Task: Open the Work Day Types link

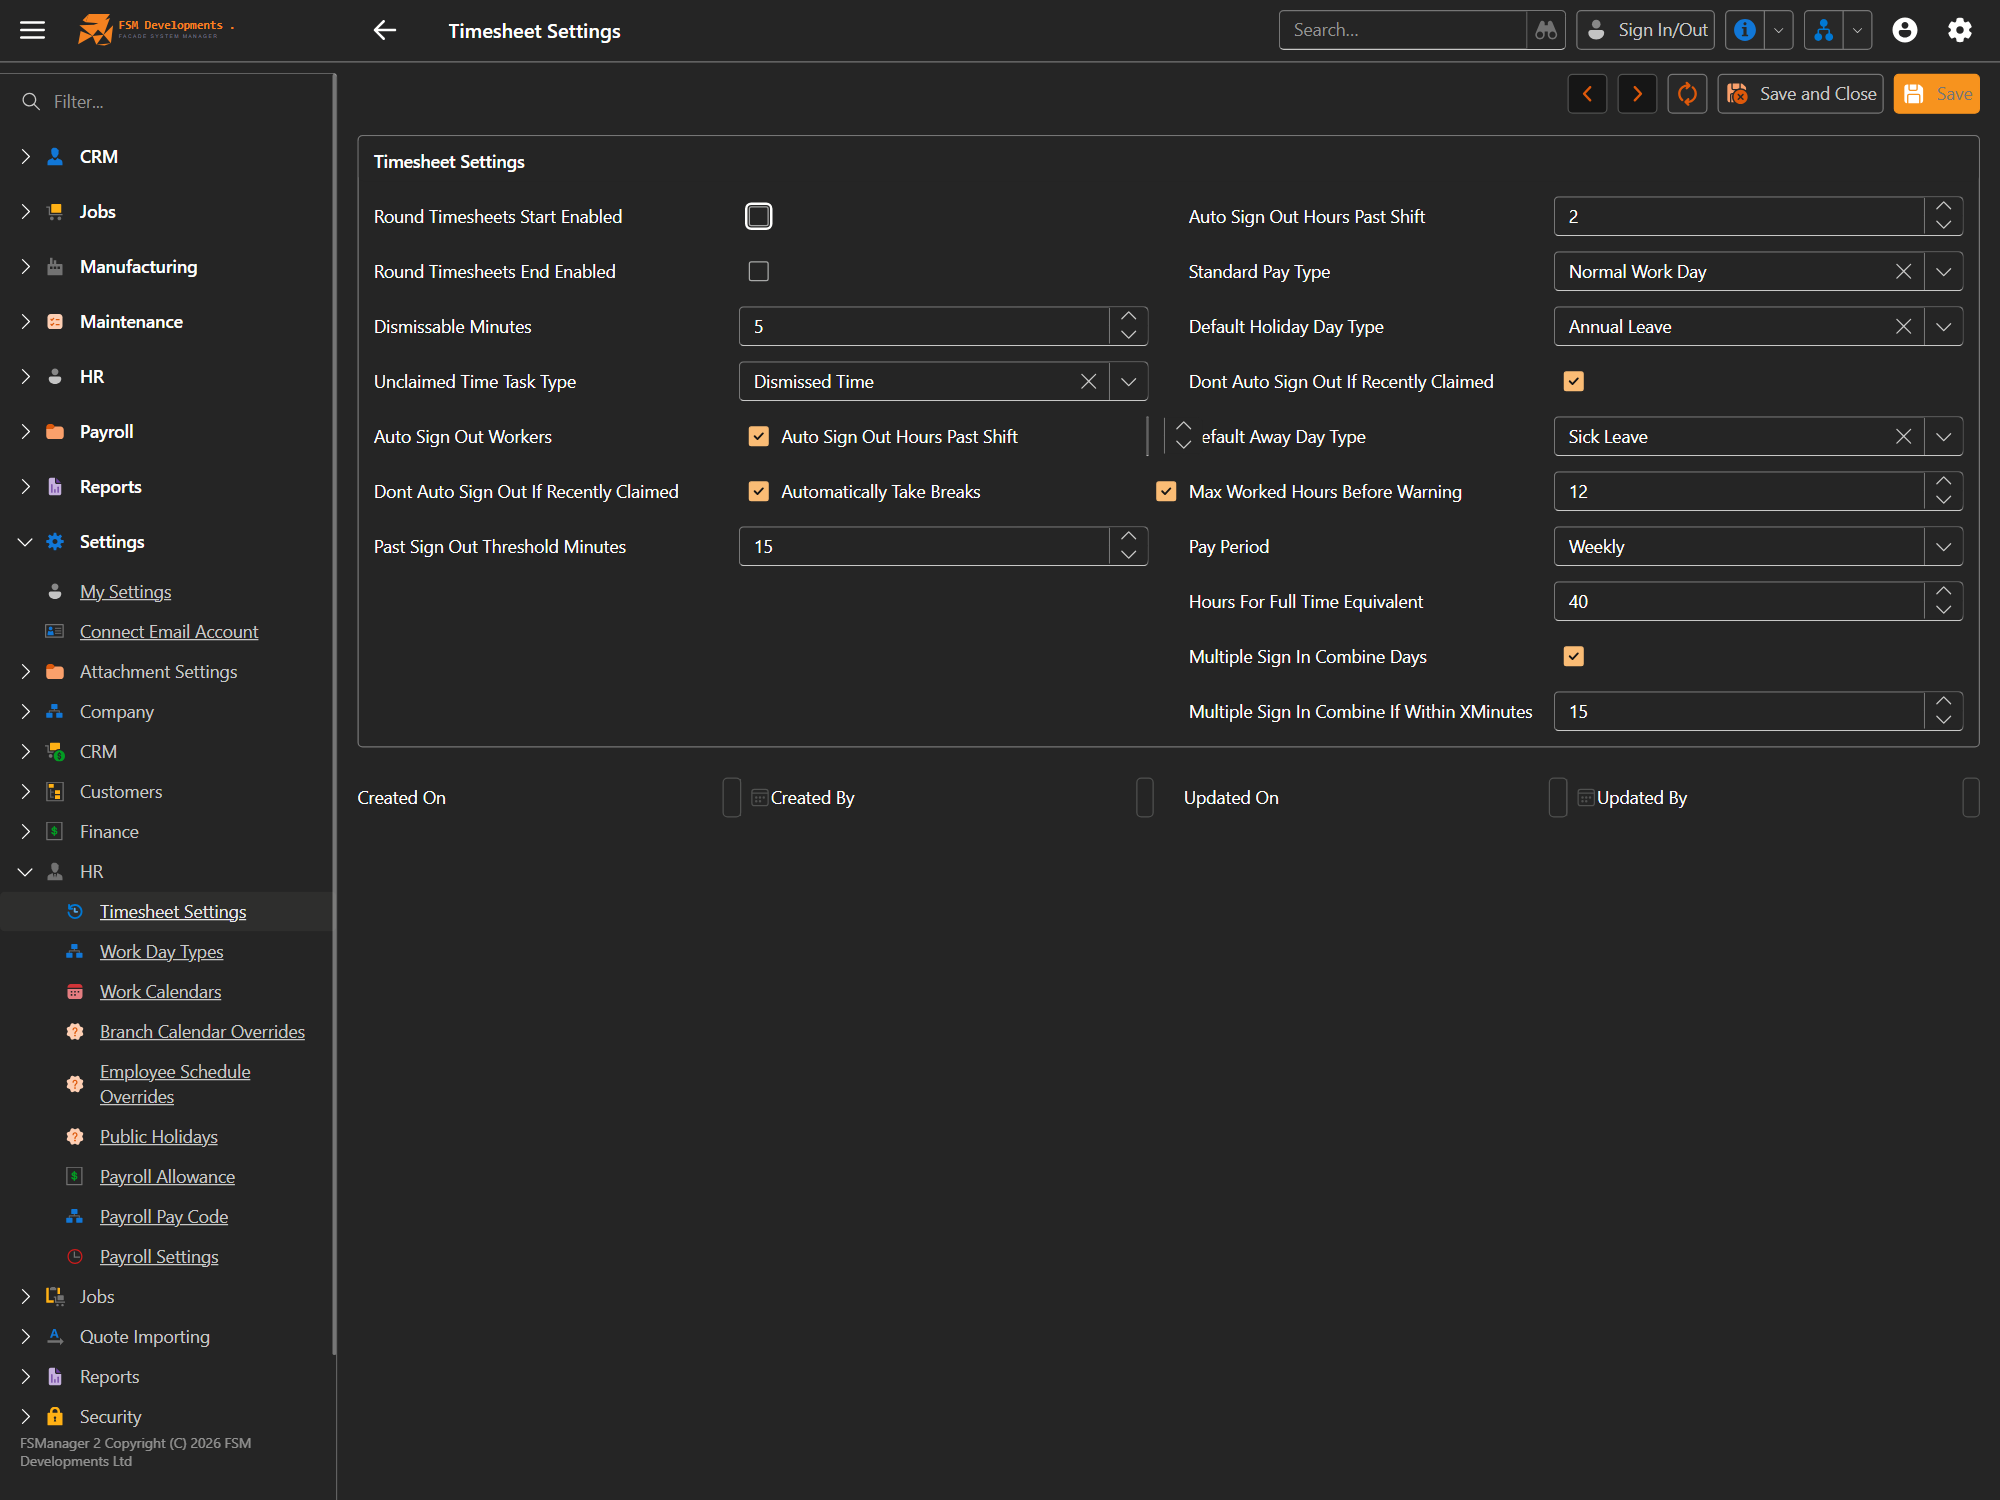Action: (x=161, y=952)
